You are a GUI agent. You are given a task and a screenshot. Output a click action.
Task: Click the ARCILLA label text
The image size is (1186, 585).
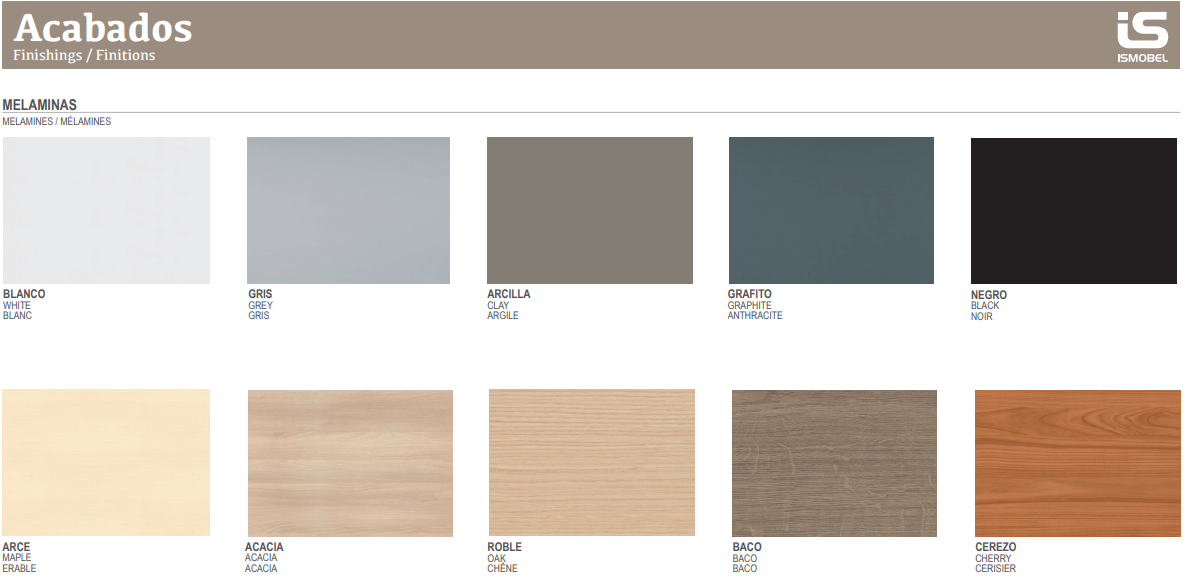(509, 294)
